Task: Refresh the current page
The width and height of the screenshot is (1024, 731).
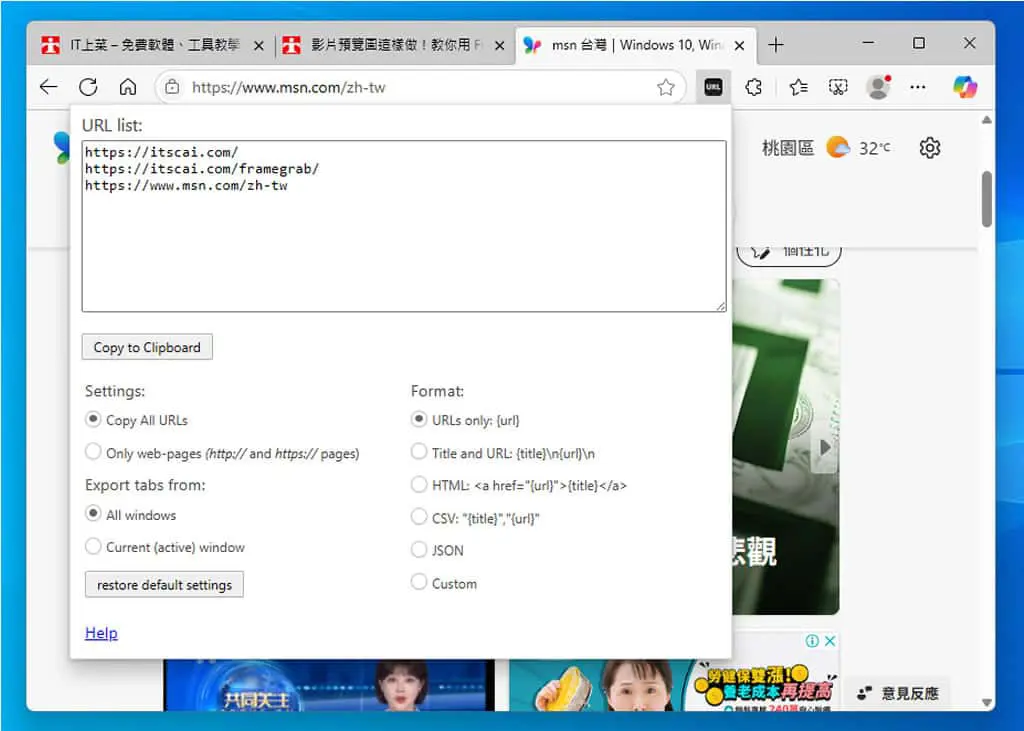Action: [x=88, y=87]
